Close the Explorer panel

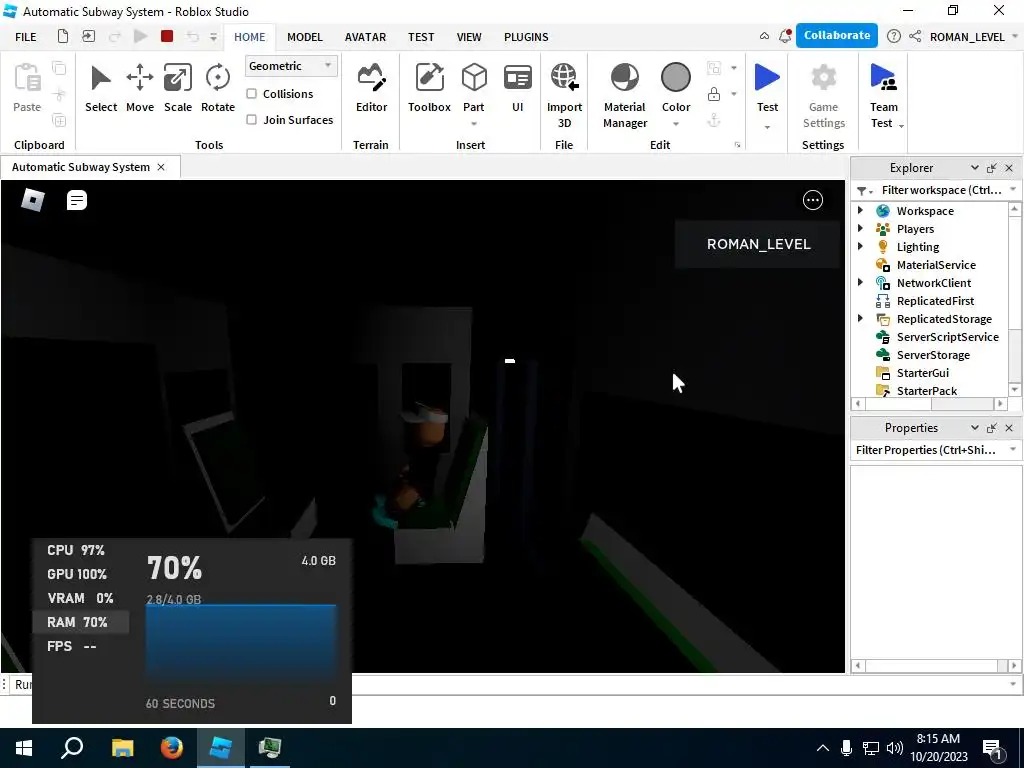click(1009, 168)
